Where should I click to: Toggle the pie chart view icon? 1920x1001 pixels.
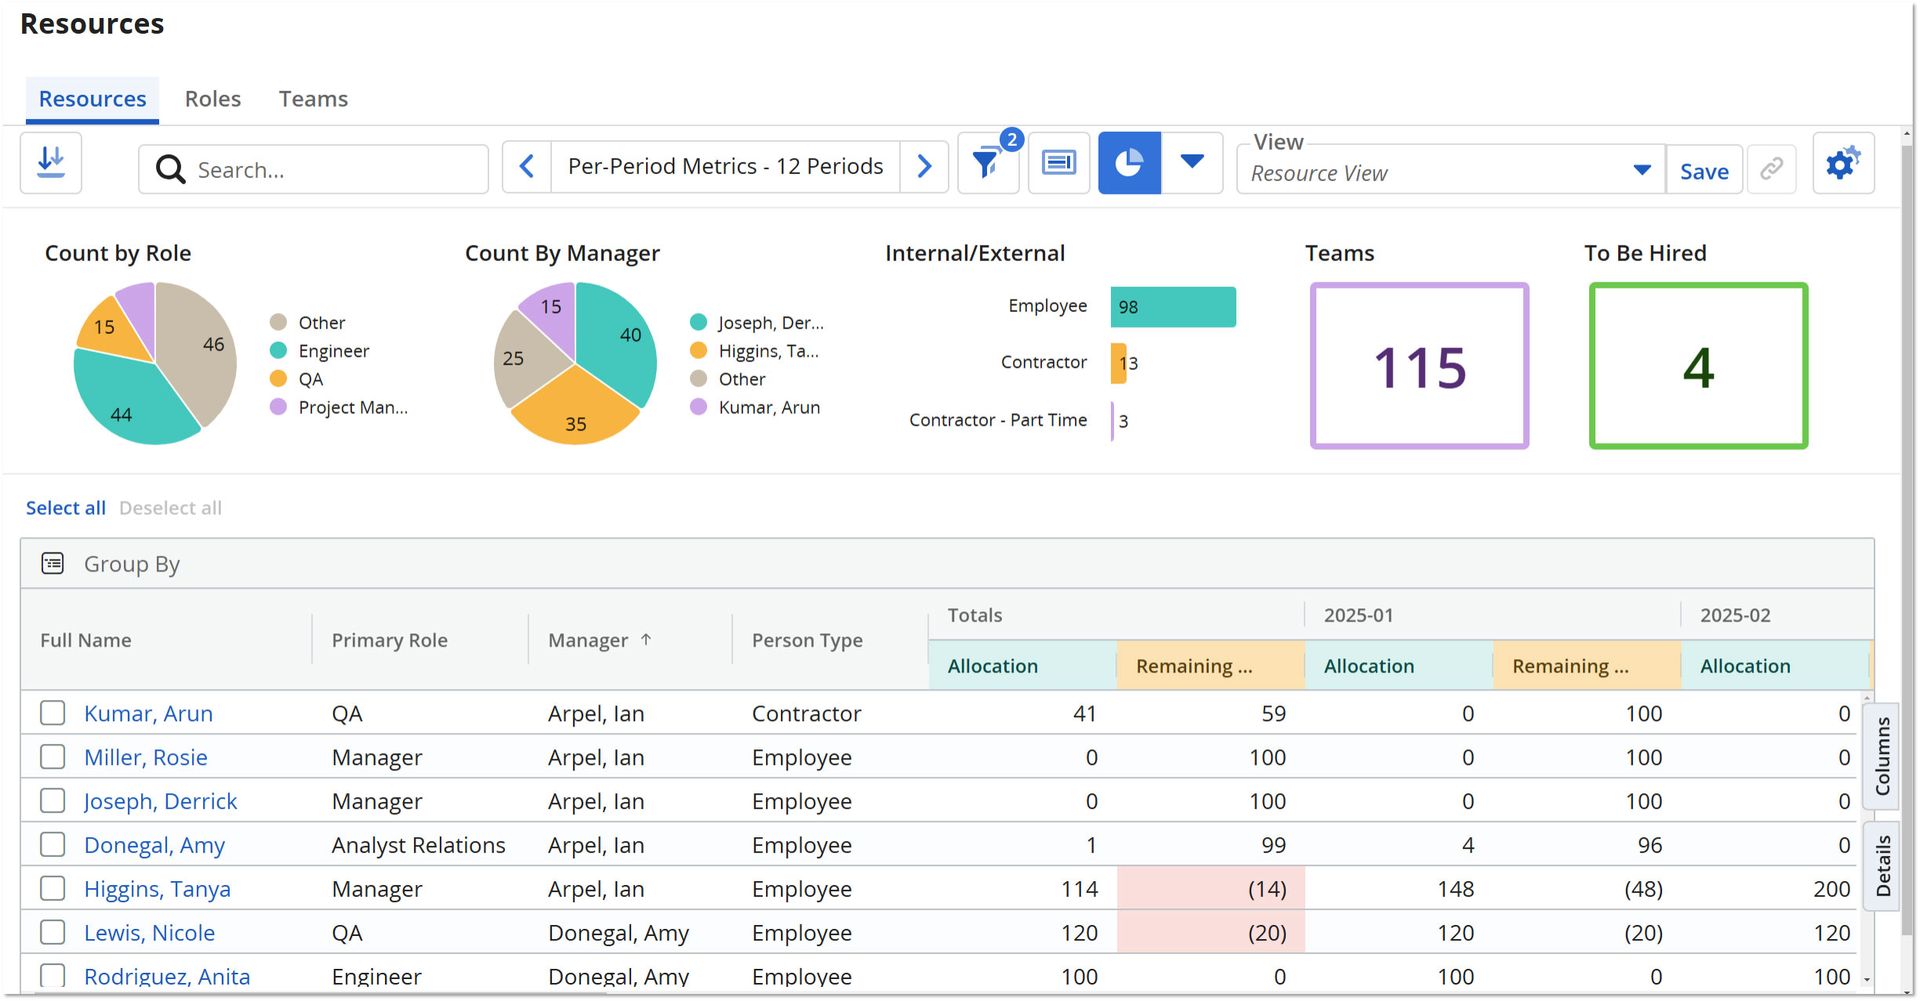pos(1129,163)
